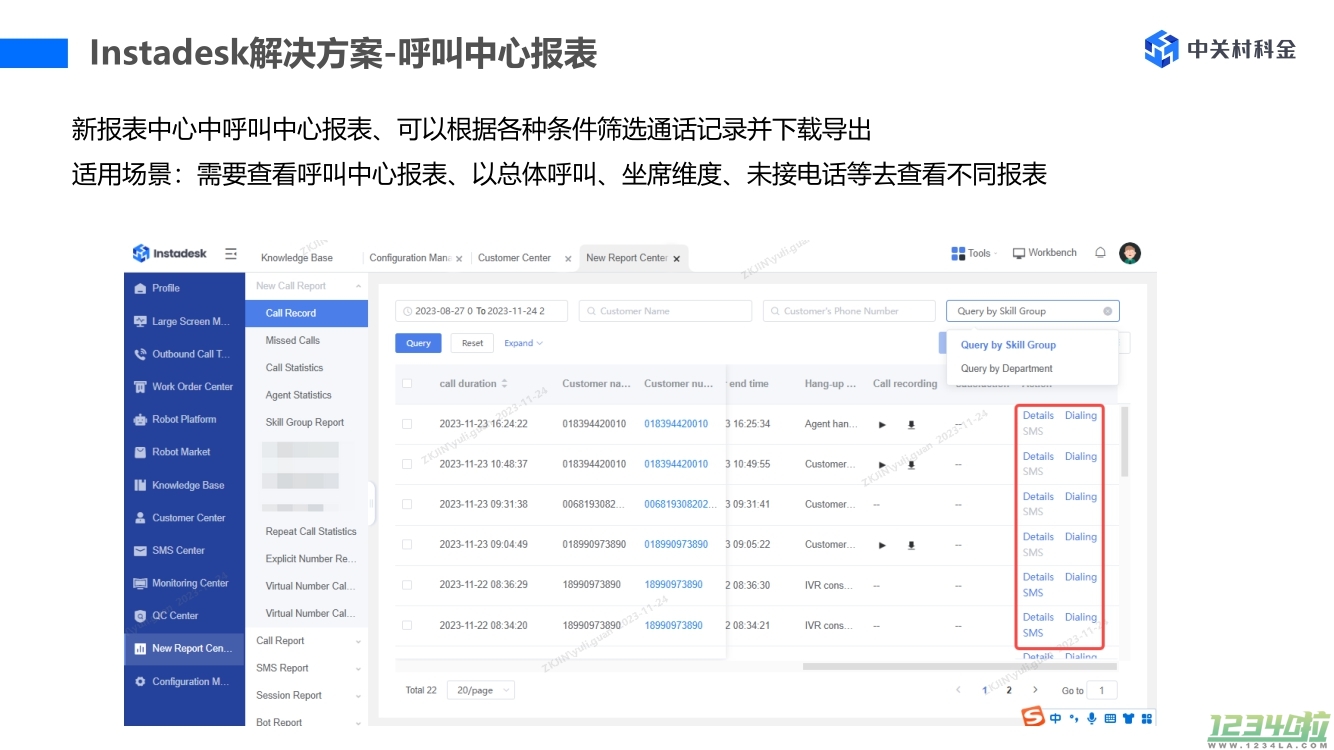1334x750 pixels.
Task: Open the 20/page page size dropdown
Action: pyautogui.click(x=481, y=690)
